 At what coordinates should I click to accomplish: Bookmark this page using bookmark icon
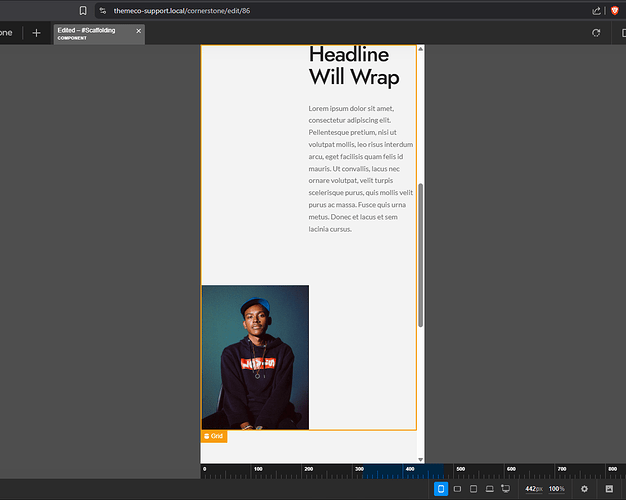(x=84, y=10)
